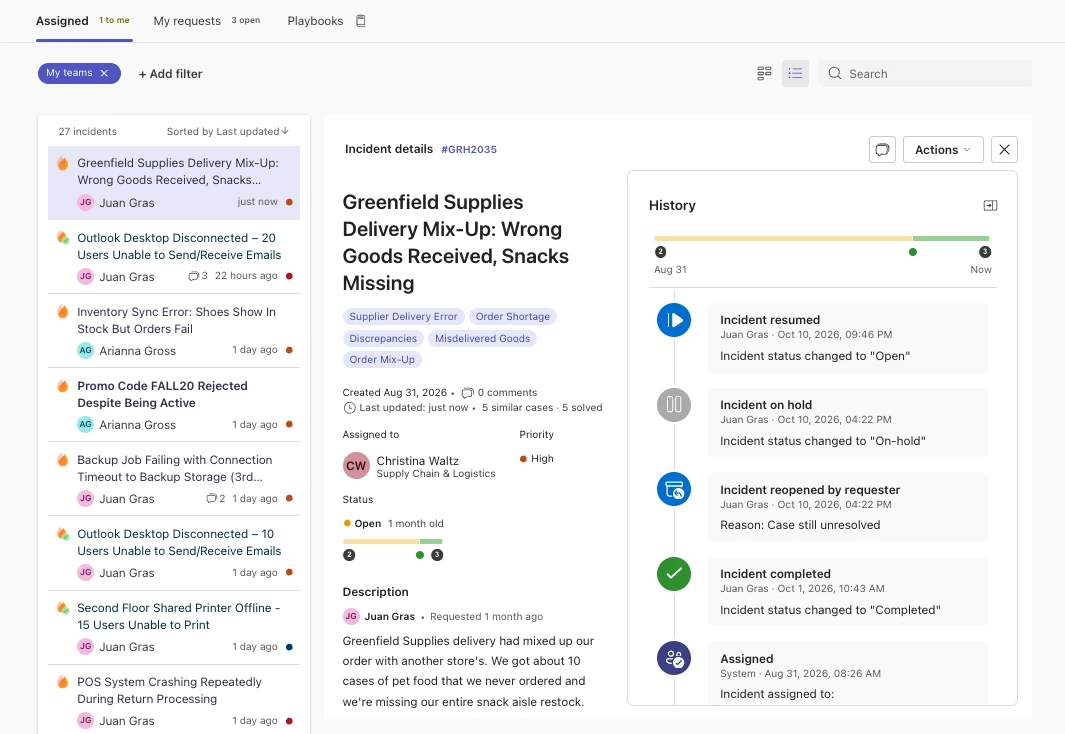1065x734 pixels.
Task: Select the Discrepancies tag
Action: point(383,338)
